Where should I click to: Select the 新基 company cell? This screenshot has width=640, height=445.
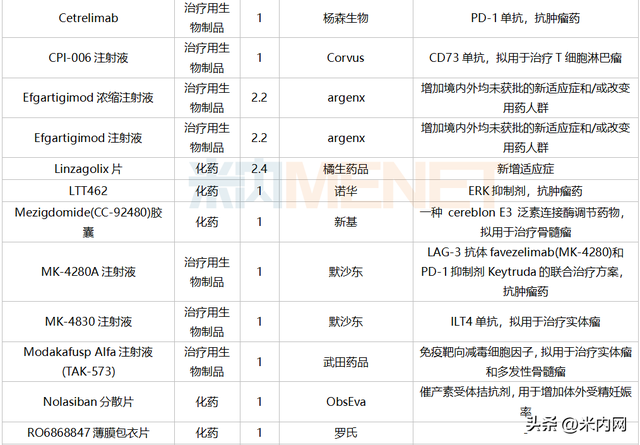[346, 222]
